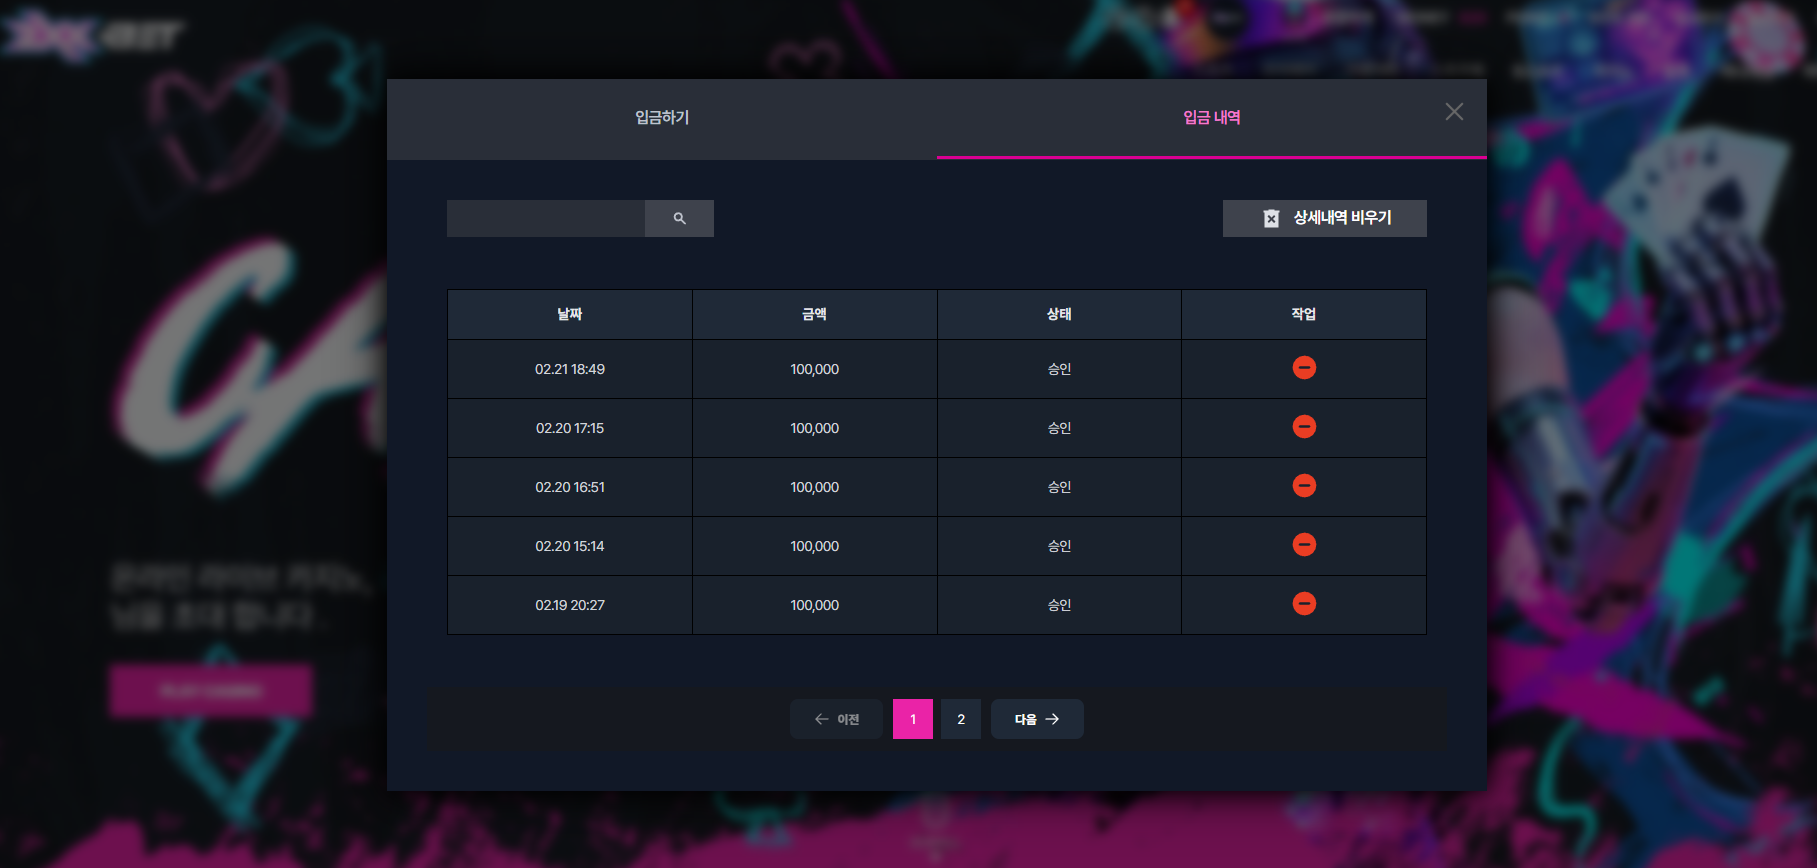Click the trash icon in 상세내역 비우기
The width and height of the screenshot is (1817, 868).
tap(1271, 218)
